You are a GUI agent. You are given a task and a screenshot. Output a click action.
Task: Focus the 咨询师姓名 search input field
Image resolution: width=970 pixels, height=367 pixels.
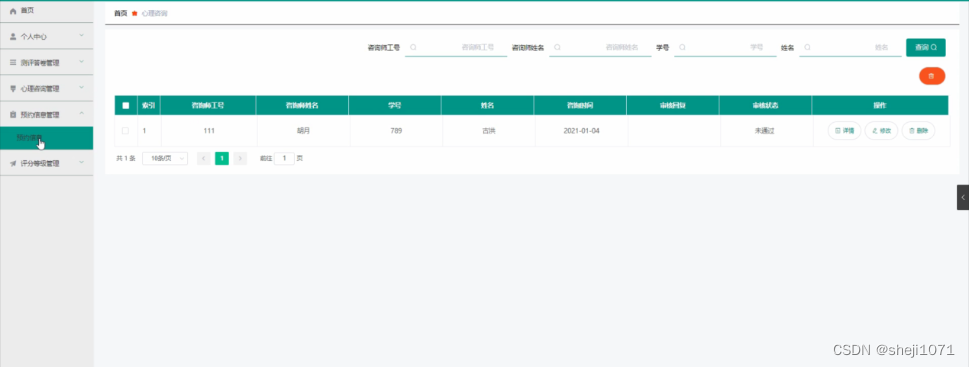click(600, 47)
